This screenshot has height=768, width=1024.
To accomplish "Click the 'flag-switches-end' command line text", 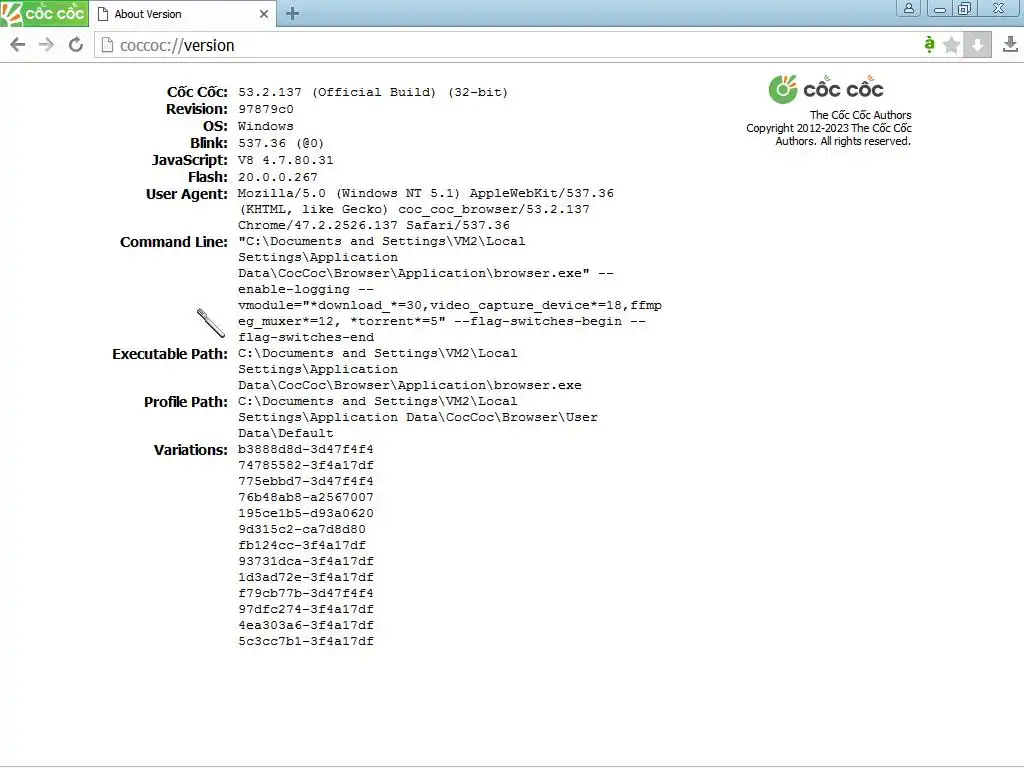I will pyautogui.click(x=306, y=338).
